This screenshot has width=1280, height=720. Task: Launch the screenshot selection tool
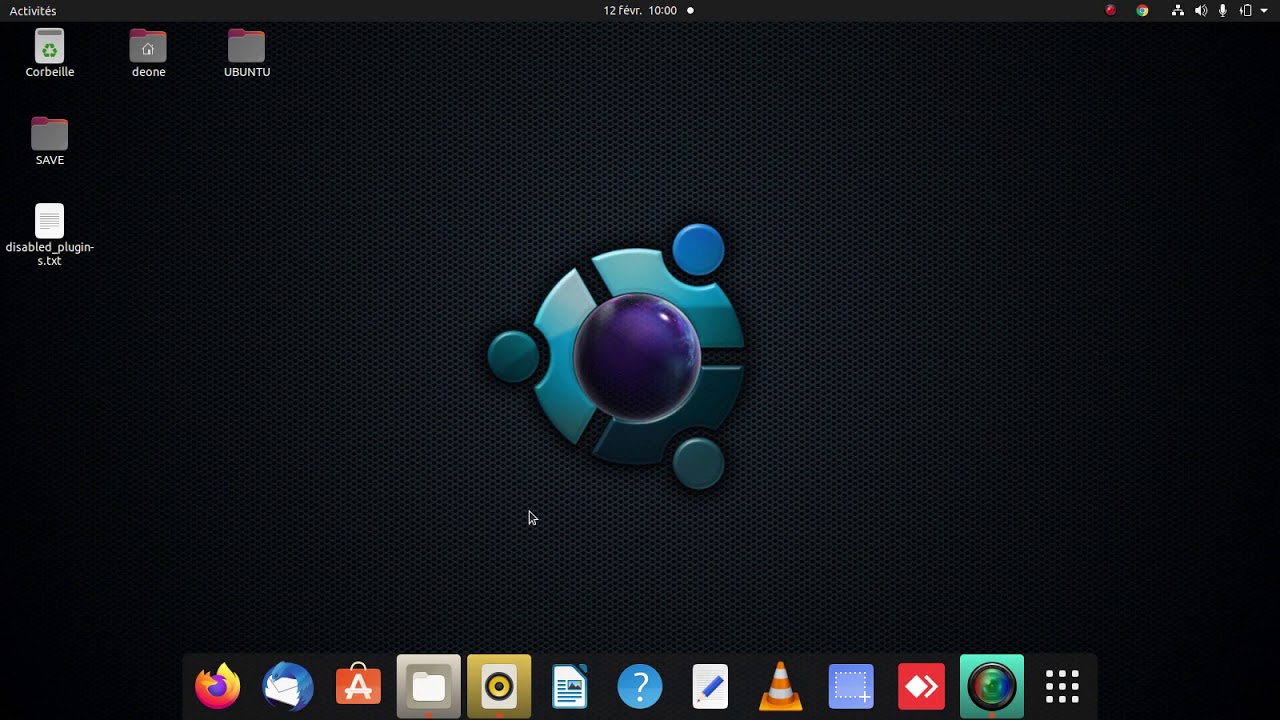[x=851, y=687]
